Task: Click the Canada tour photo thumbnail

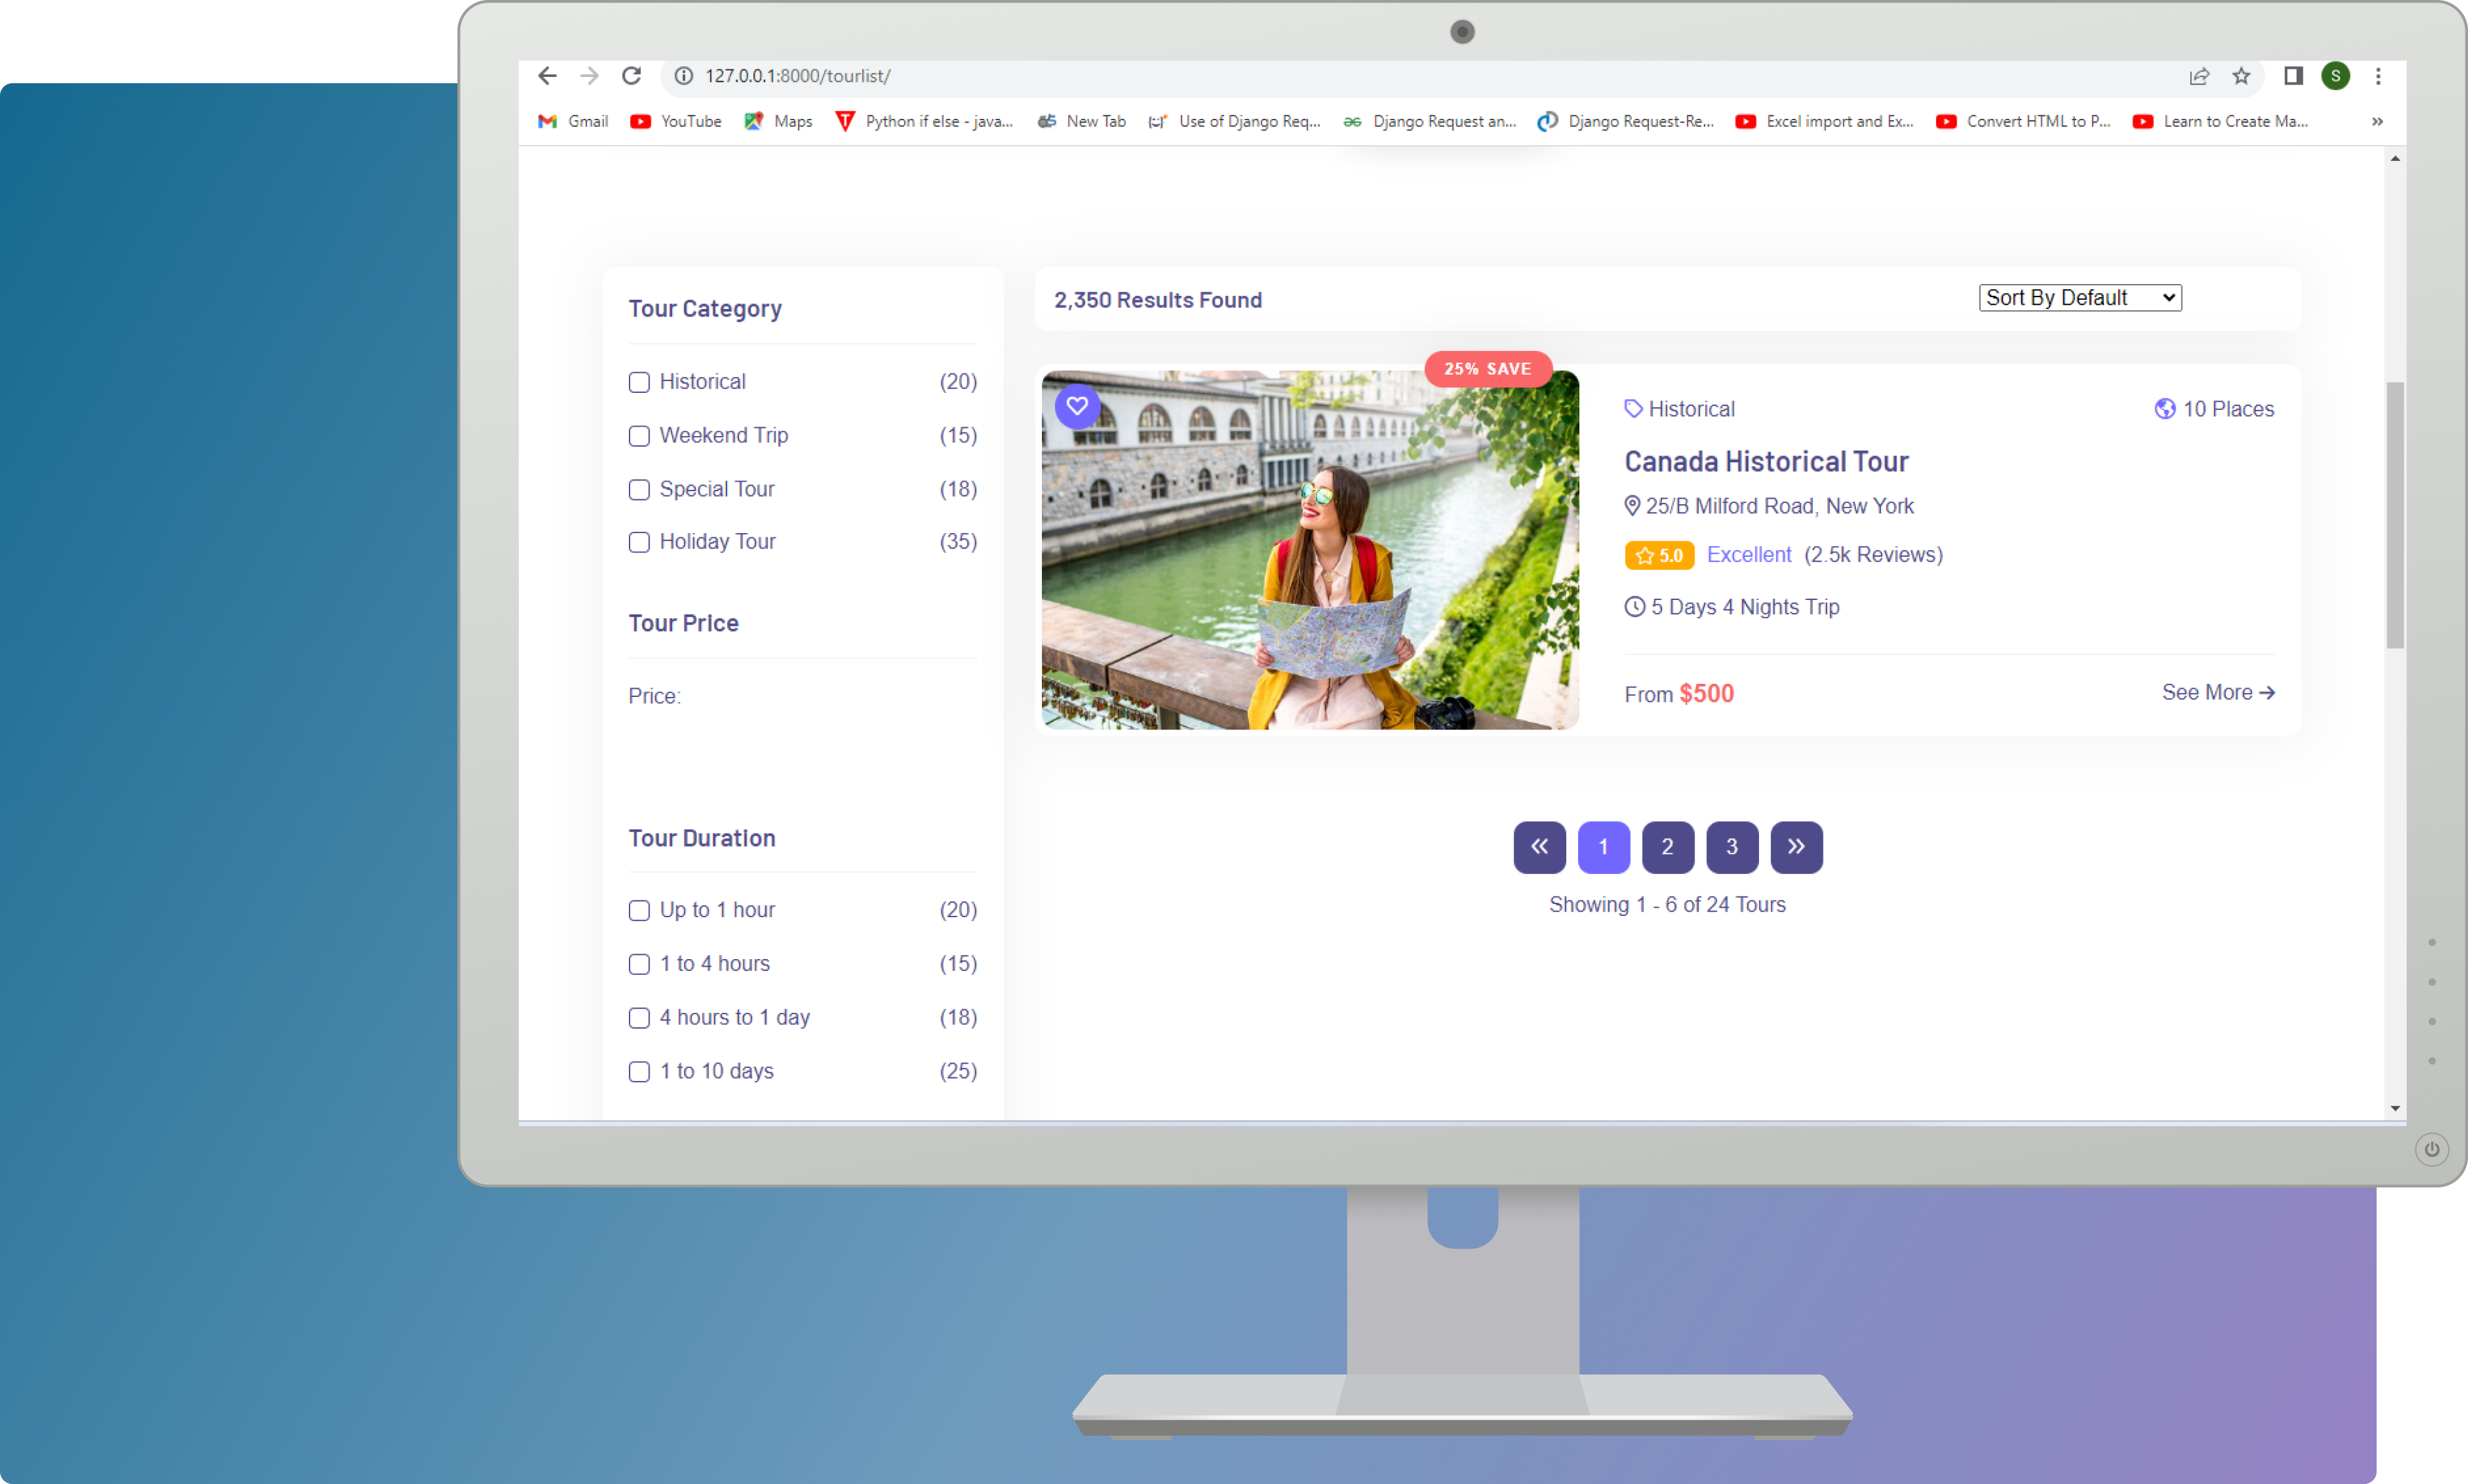Action: tap(1310, 550)
